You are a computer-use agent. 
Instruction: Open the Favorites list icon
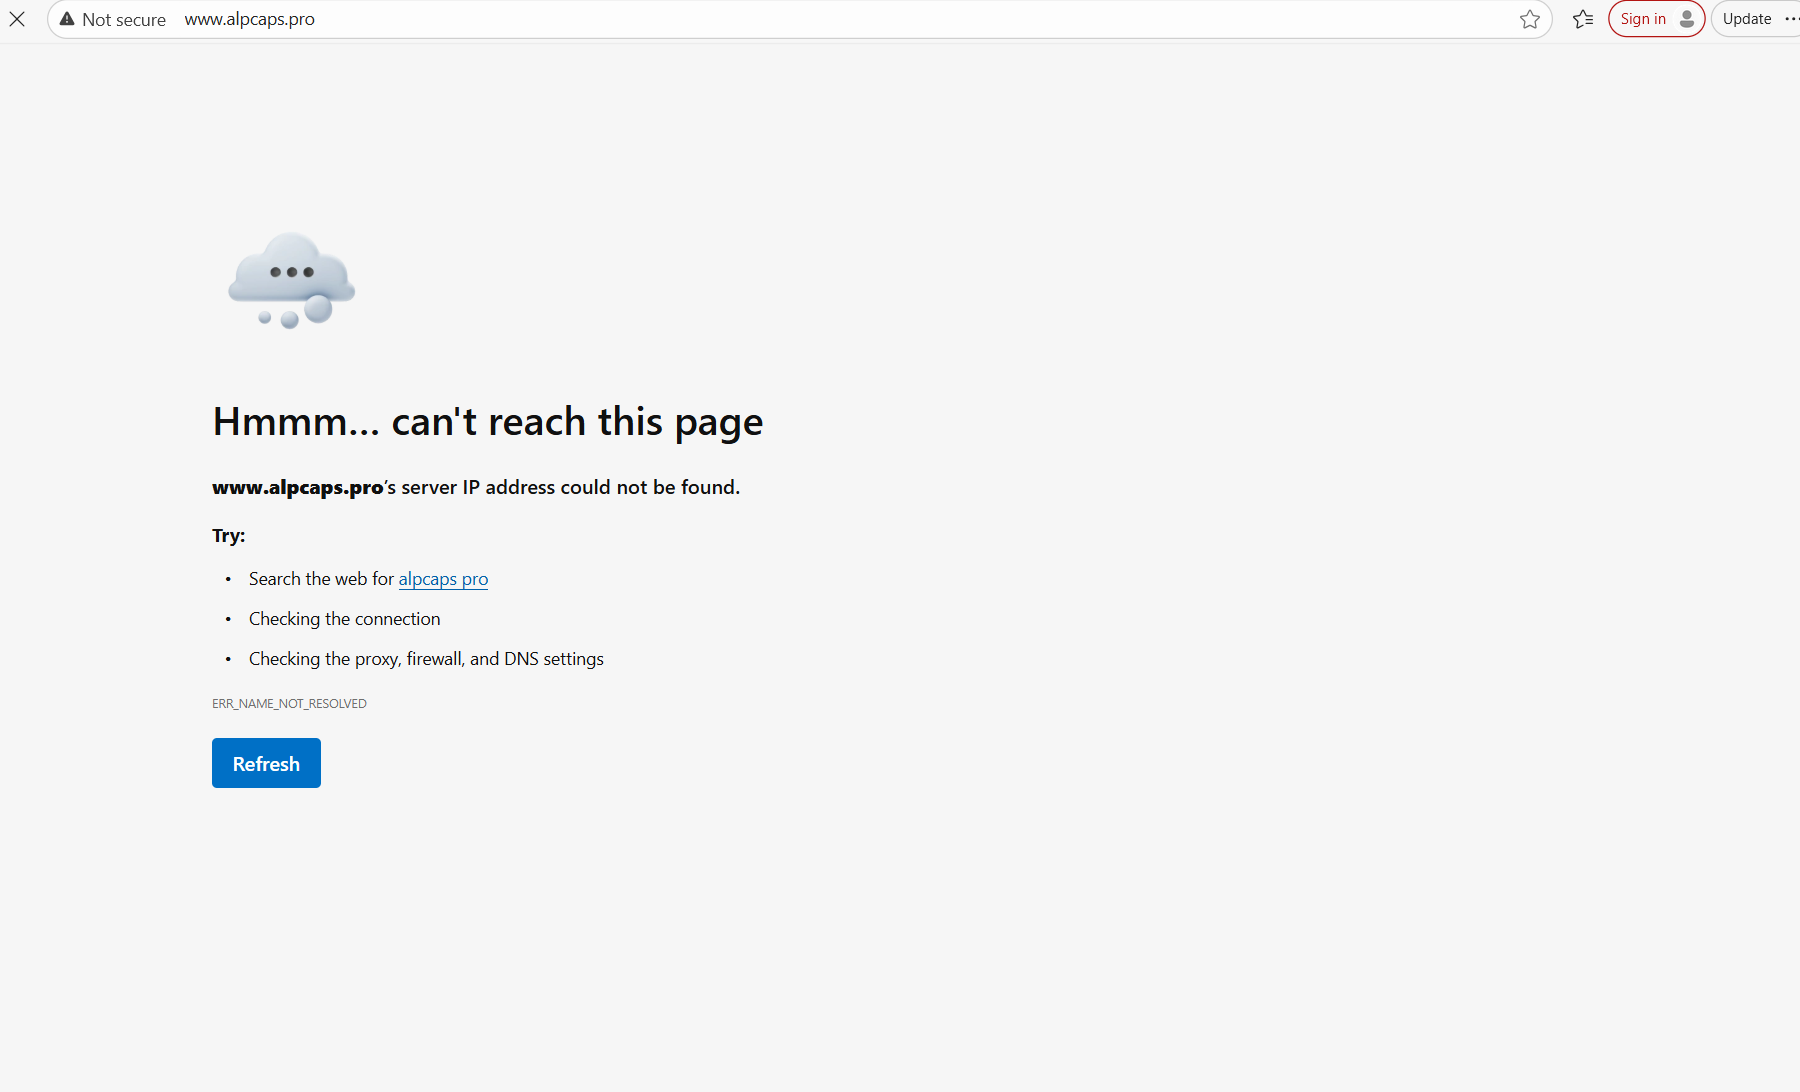click(1582, 19)
